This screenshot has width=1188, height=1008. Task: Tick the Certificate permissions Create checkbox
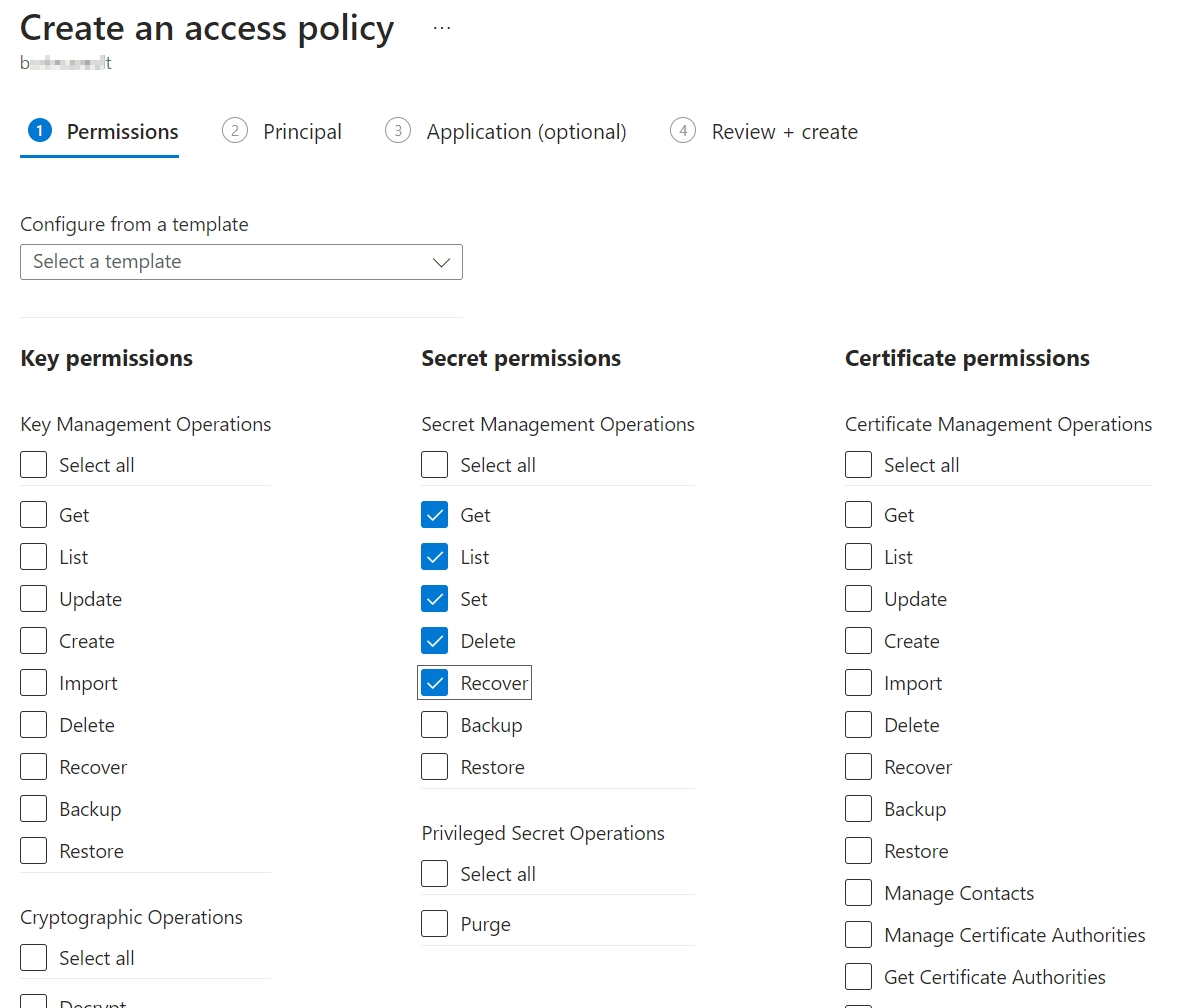858,641
